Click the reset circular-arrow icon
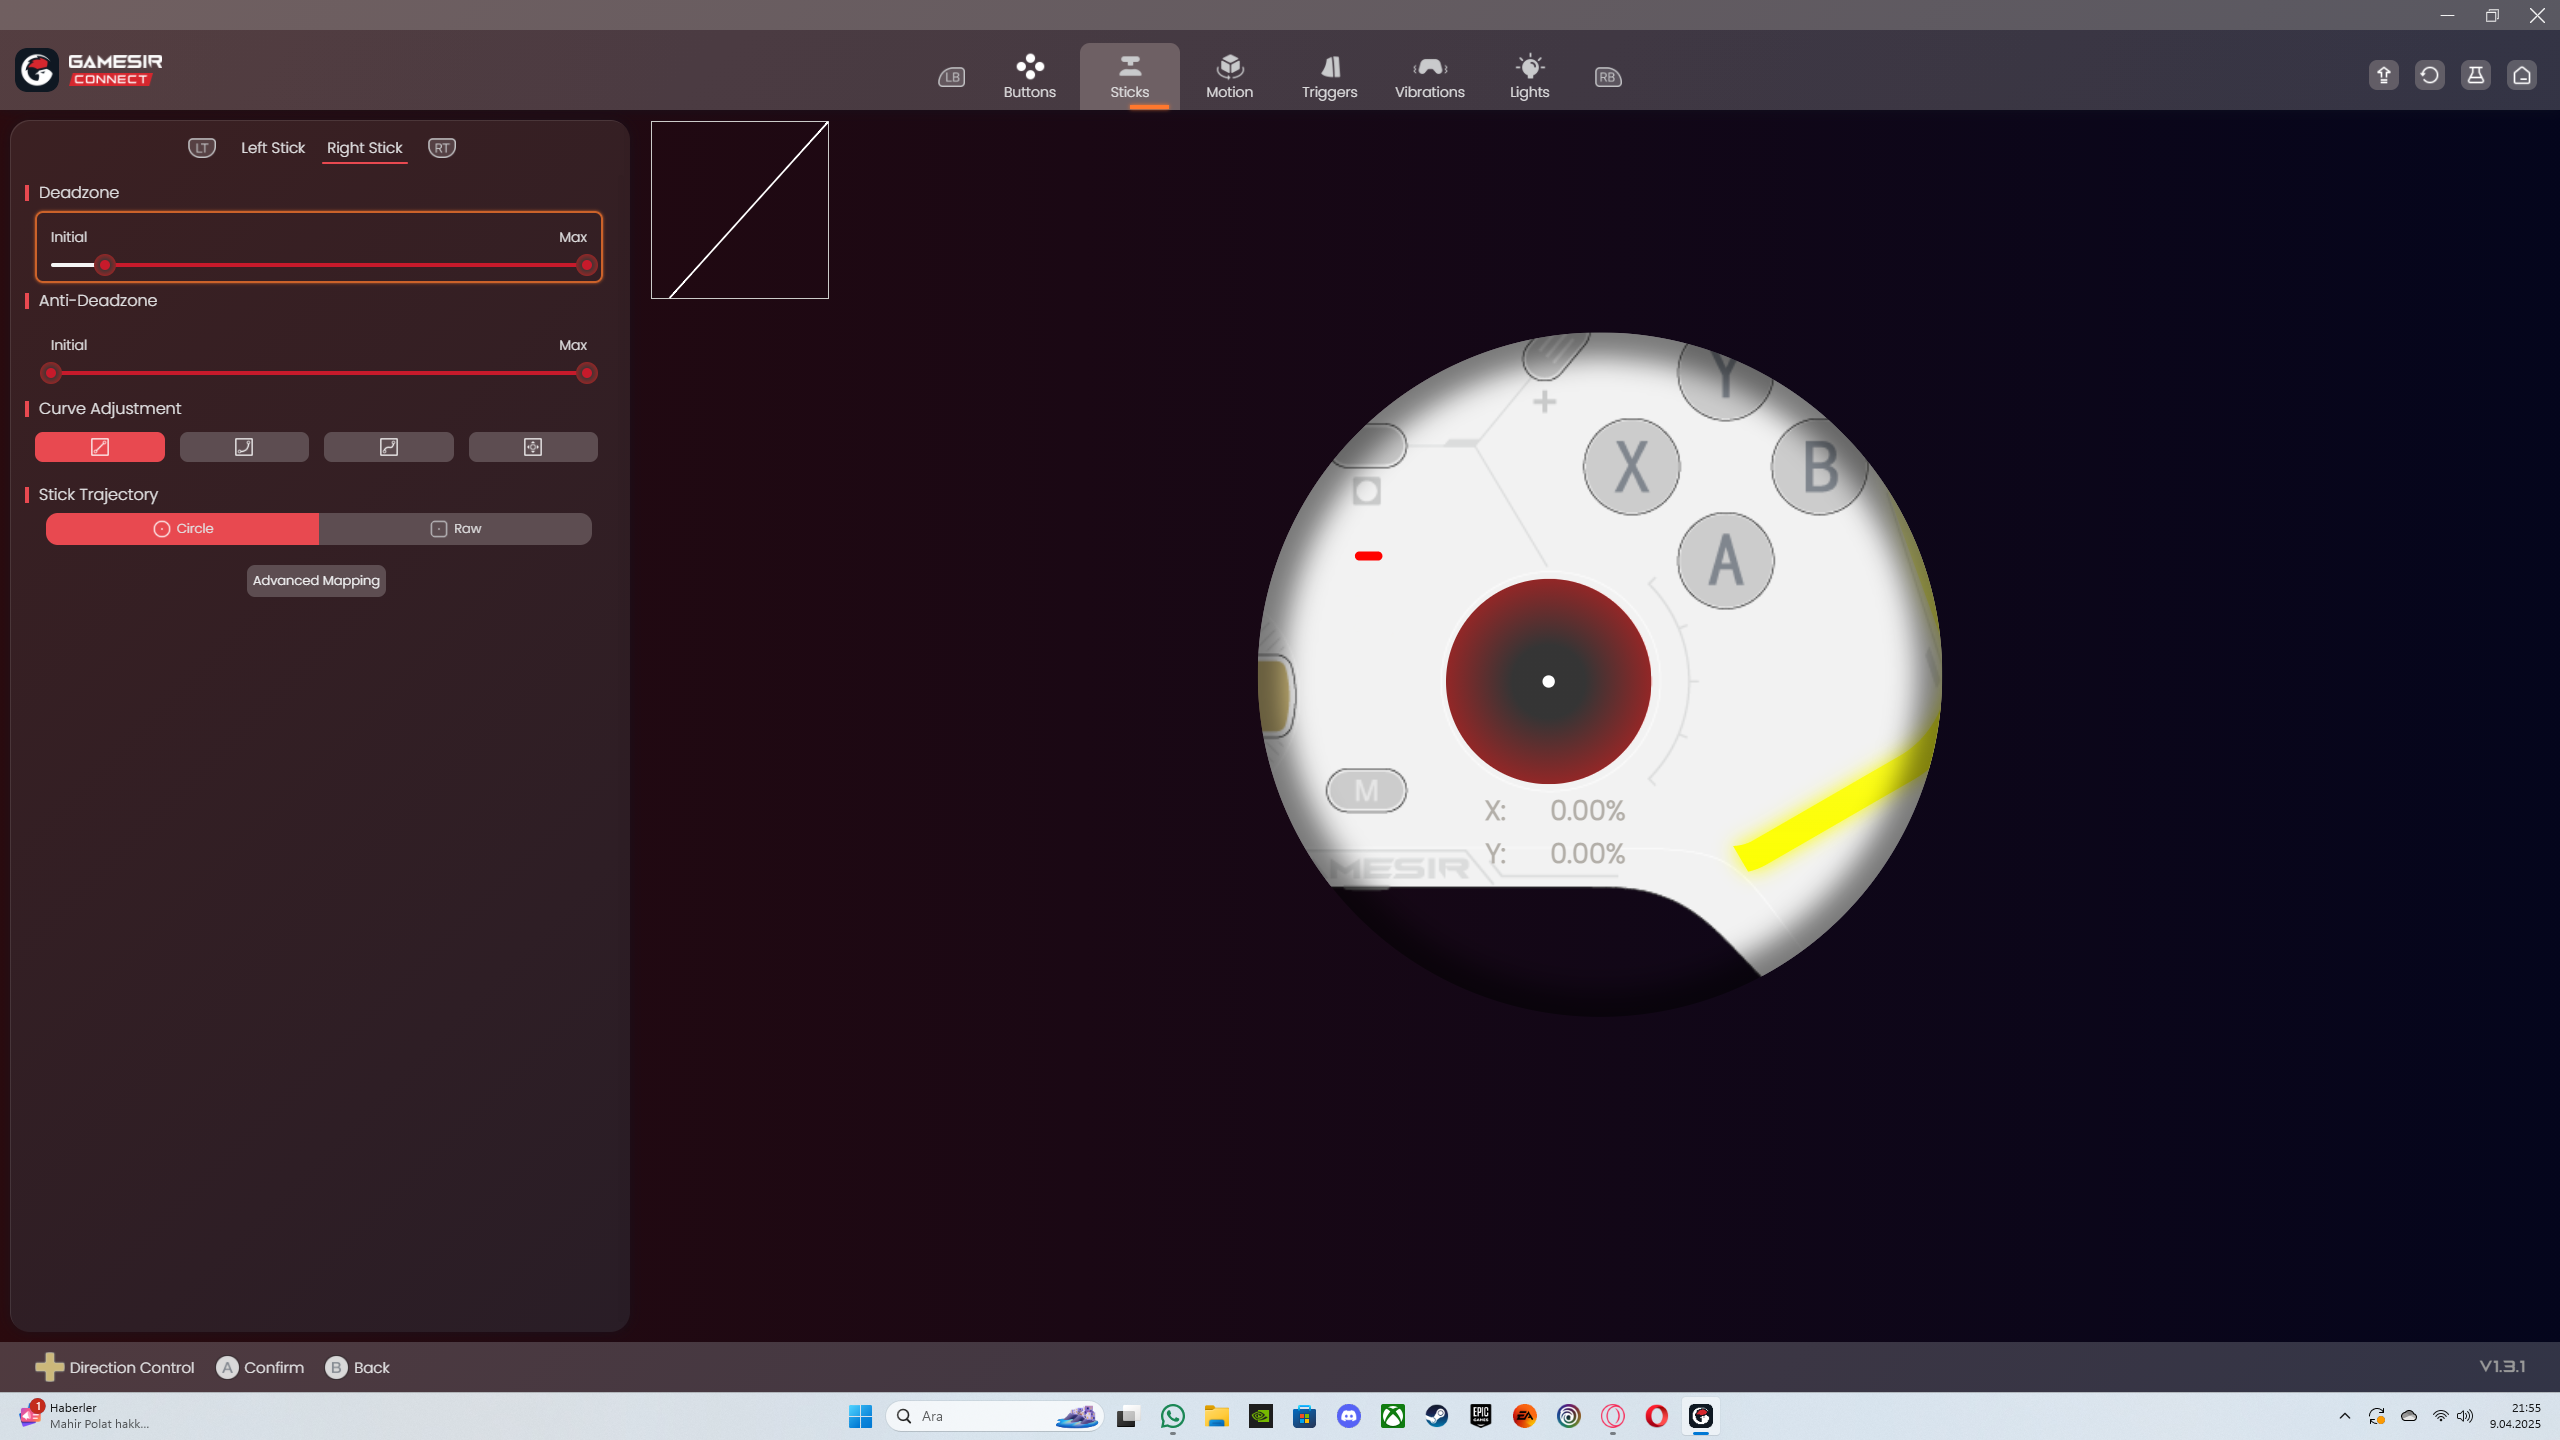 [2430, 75]
